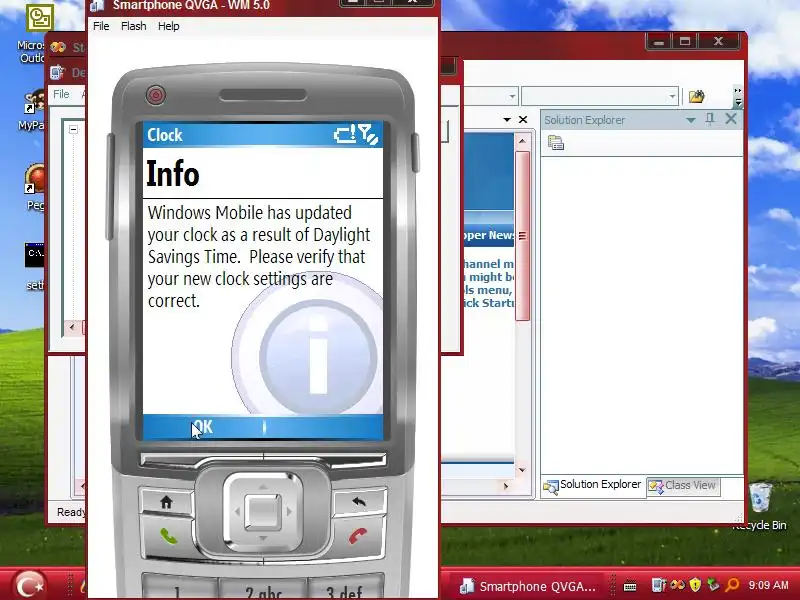This screenshot has width=800, height=600.
Task: Click the phone's right soft key
Action: click(325, 460)
